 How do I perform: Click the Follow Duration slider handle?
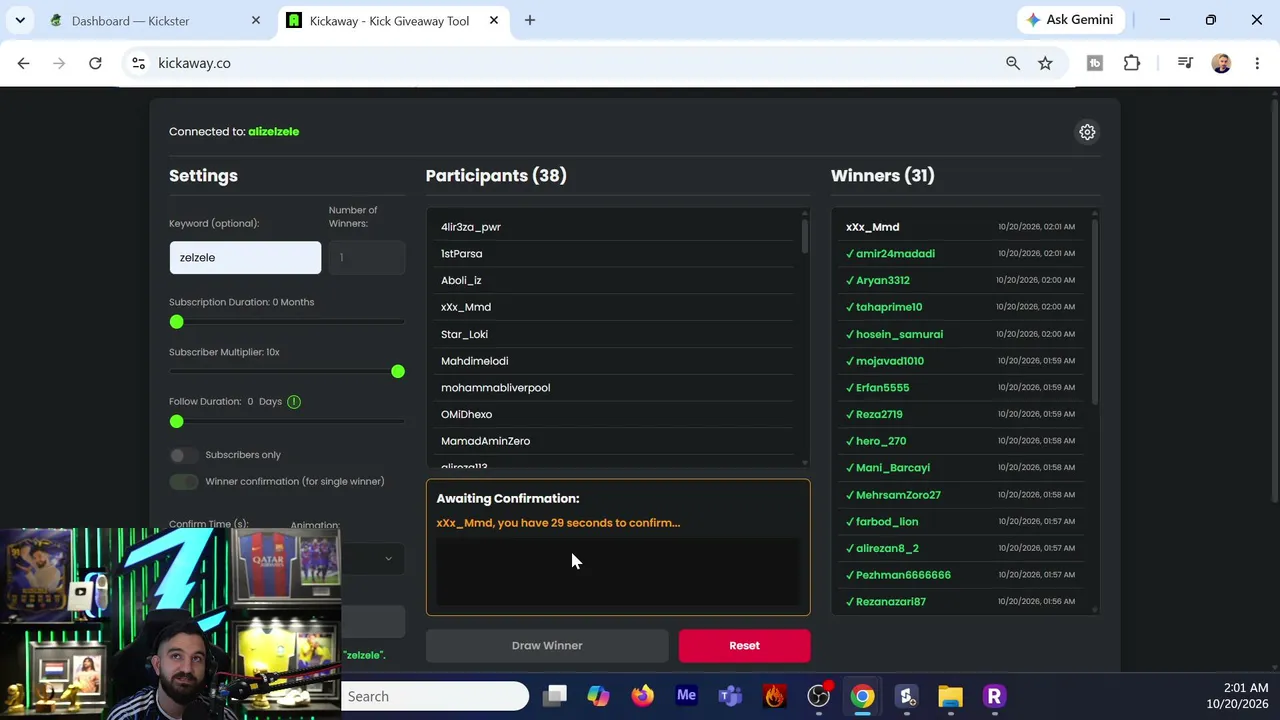[x=177, y=422]
